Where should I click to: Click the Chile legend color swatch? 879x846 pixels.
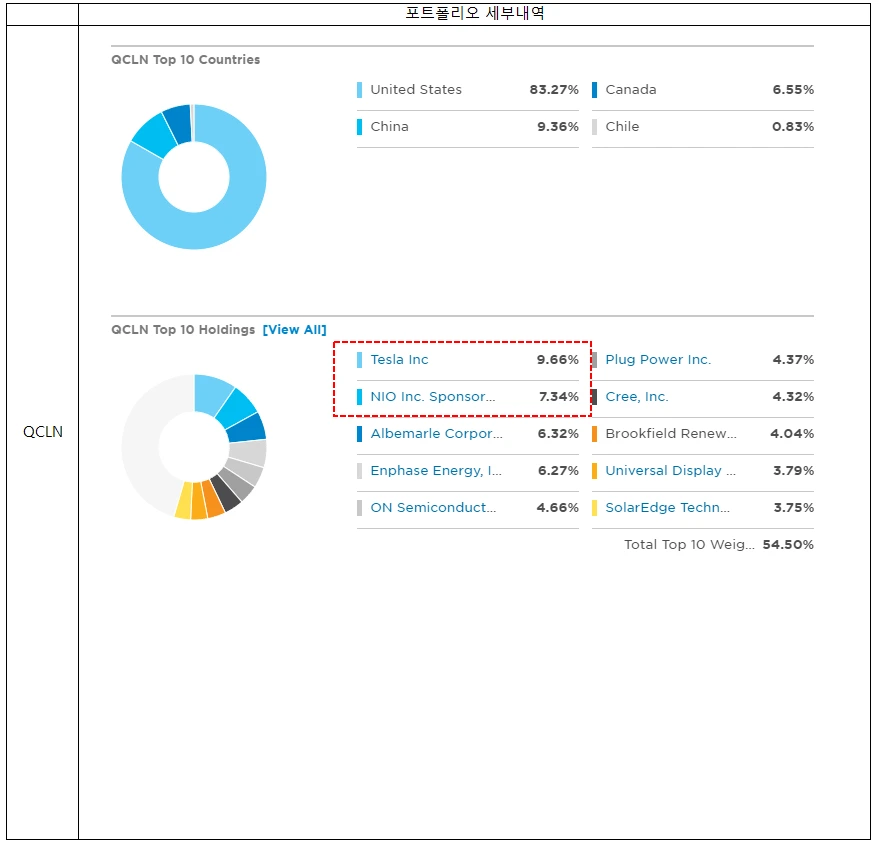[594, 127]
